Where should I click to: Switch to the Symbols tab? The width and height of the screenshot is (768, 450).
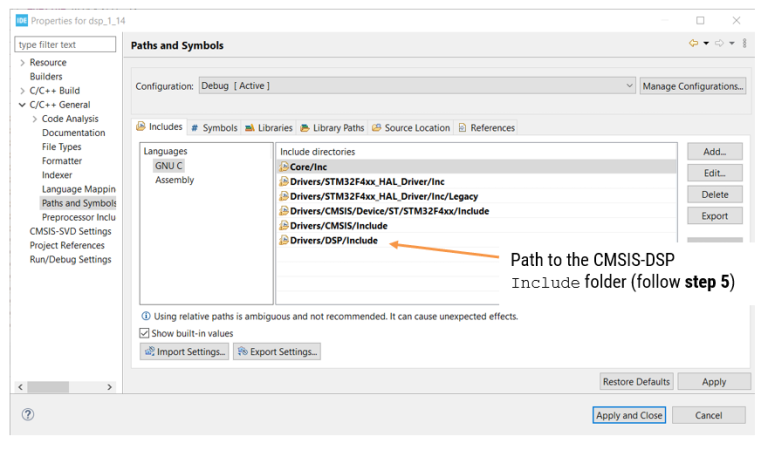(214, 128)
